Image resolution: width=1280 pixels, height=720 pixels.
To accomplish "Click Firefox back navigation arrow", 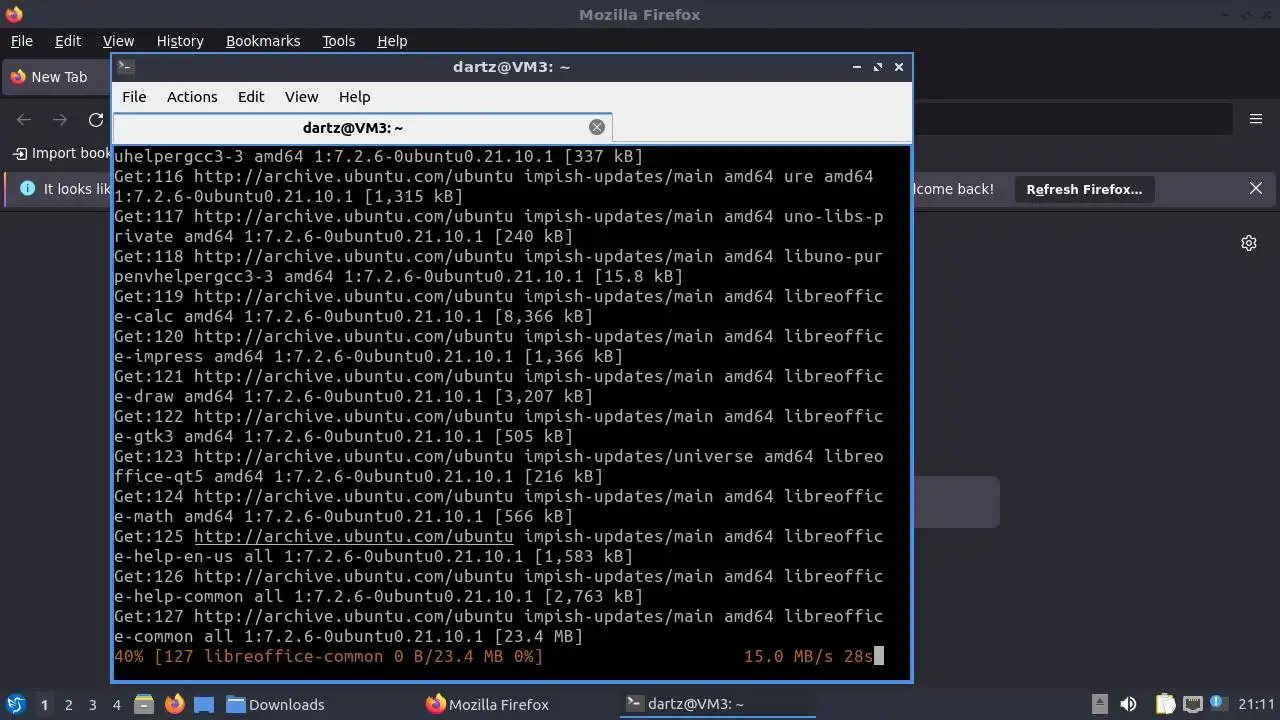I will tap(24, 120).
